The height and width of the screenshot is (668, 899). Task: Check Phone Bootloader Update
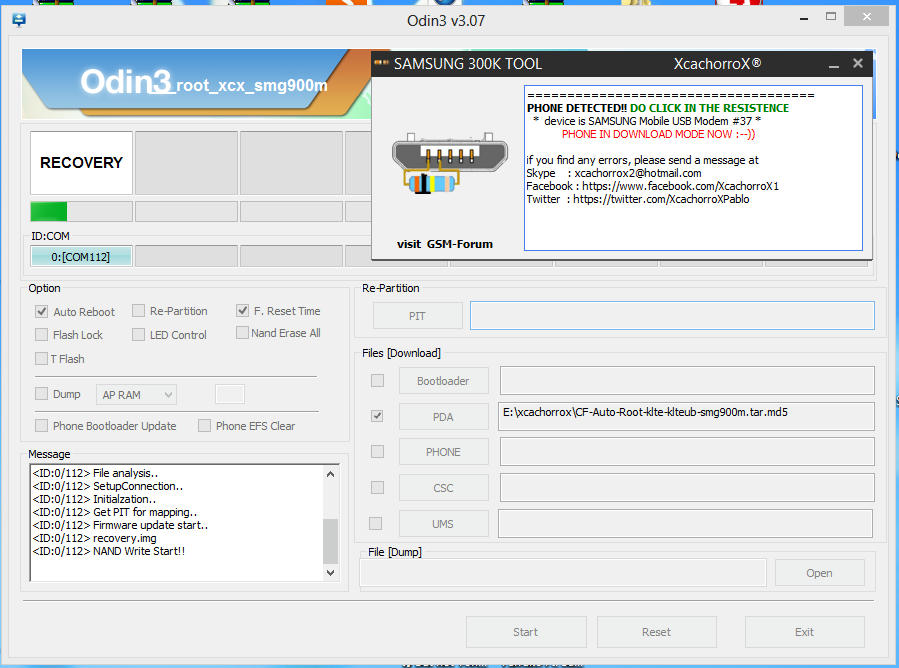click(41, 425)
